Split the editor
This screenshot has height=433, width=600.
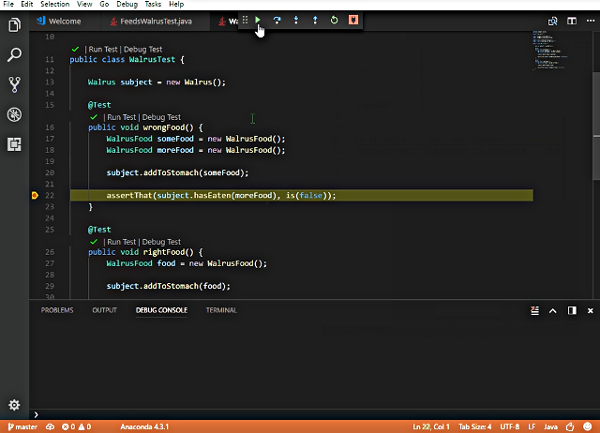coord(572,21)
